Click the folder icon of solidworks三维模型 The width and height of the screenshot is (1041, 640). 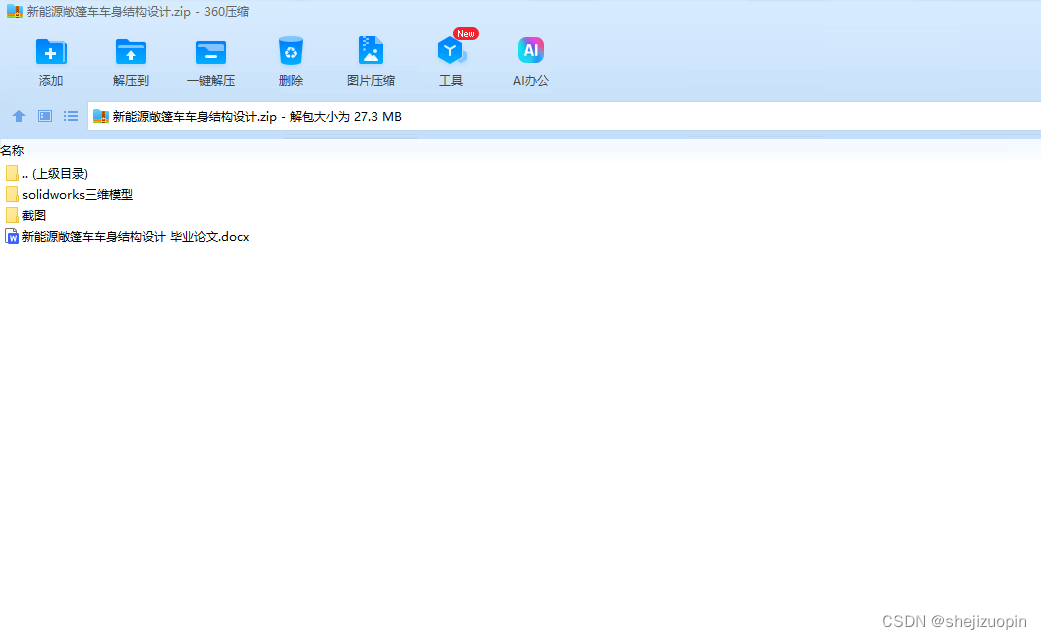pyautogui.click(x=12, y=195)
